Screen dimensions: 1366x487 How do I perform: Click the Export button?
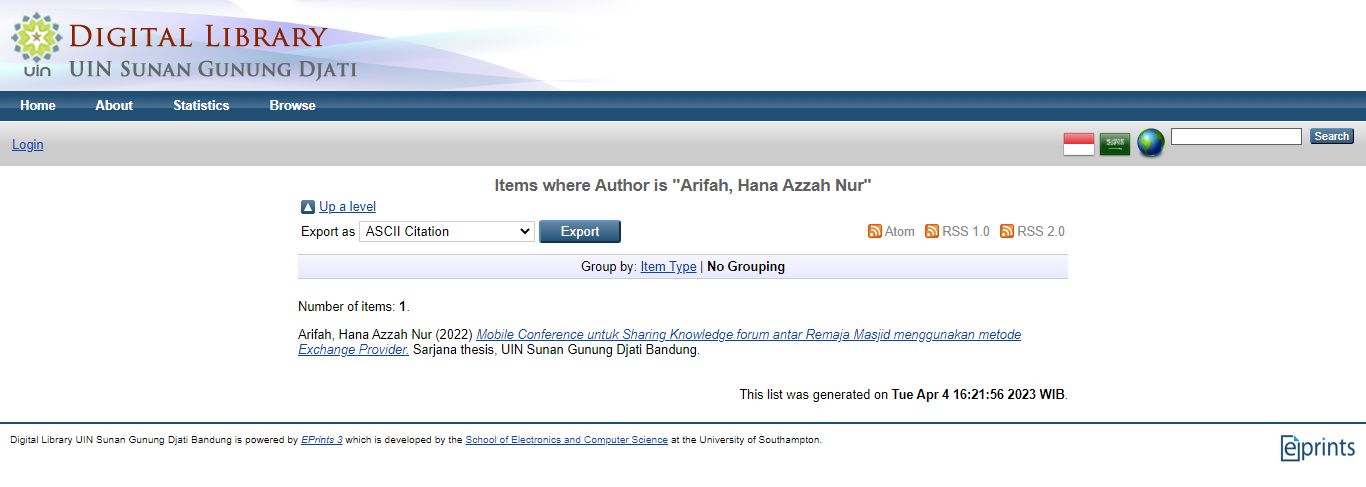coord(580,231)
